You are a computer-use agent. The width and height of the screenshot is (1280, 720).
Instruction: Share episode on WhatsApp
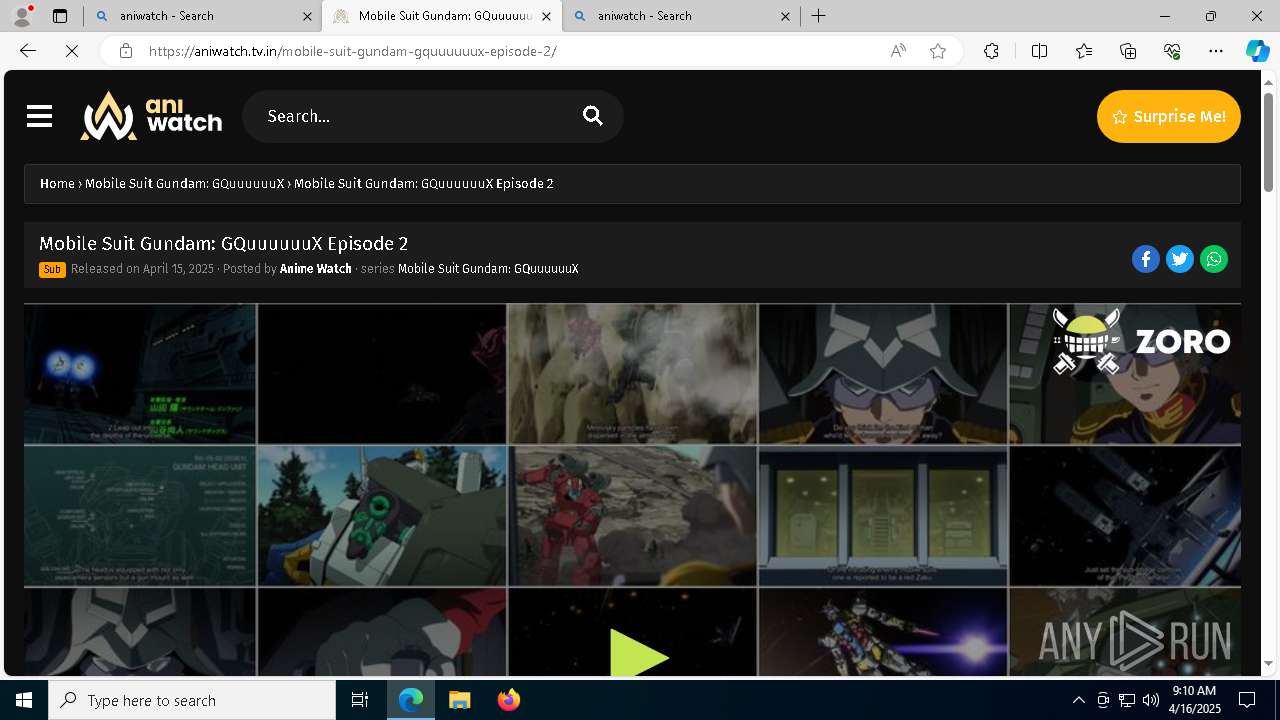point(1214,259)
